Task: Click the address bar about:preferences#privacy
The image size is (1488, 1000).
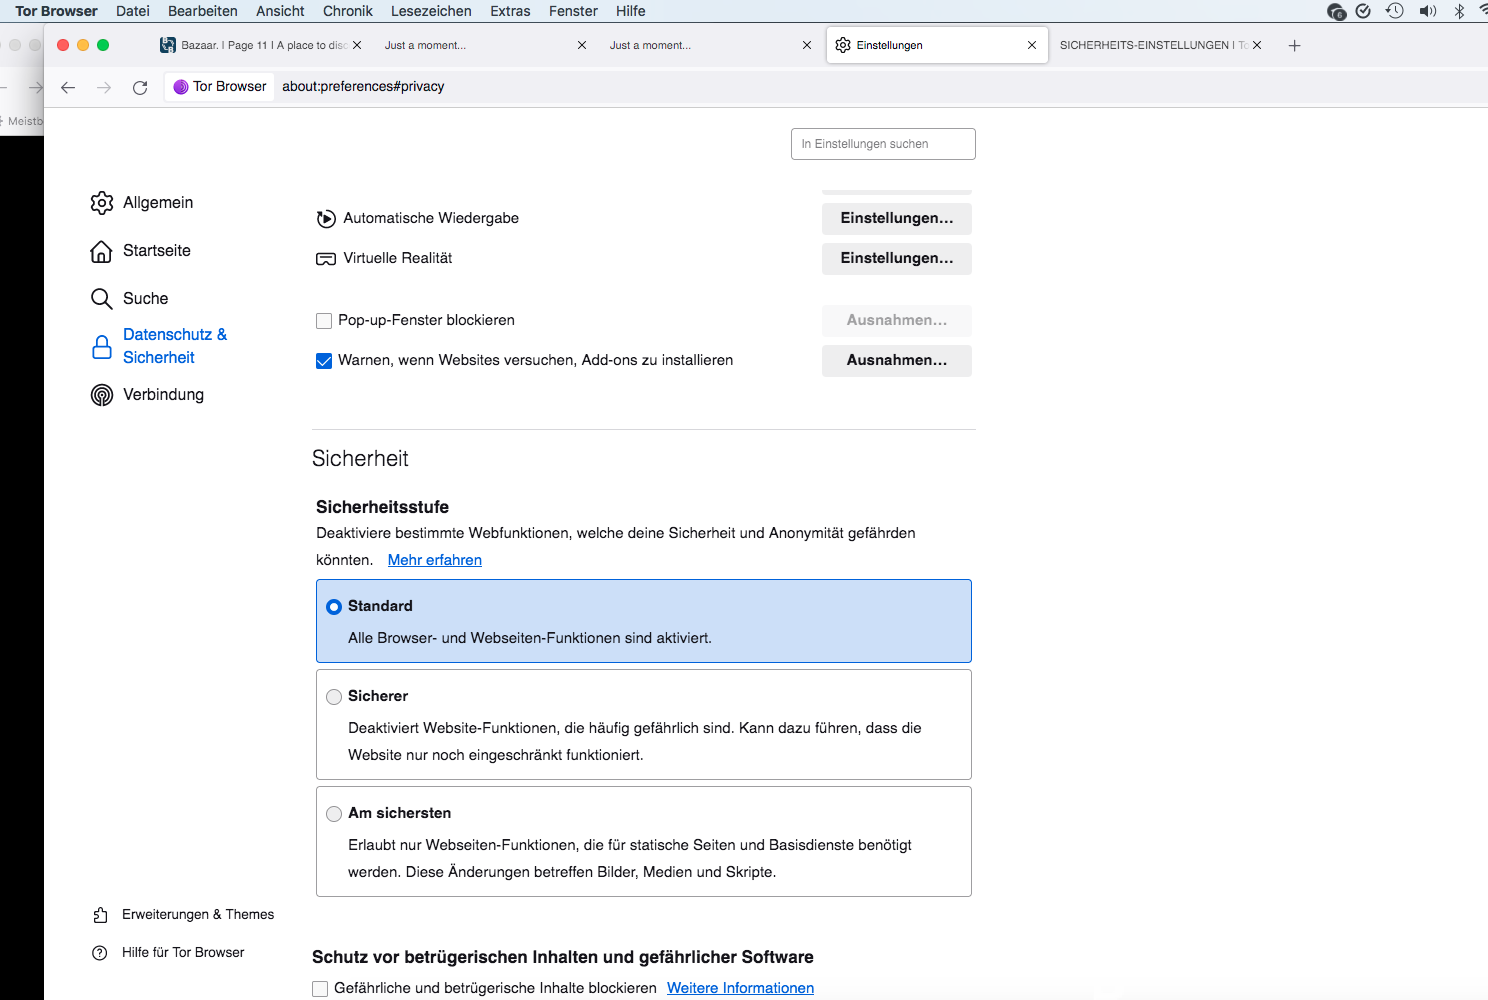Action: tap(363, 87)
